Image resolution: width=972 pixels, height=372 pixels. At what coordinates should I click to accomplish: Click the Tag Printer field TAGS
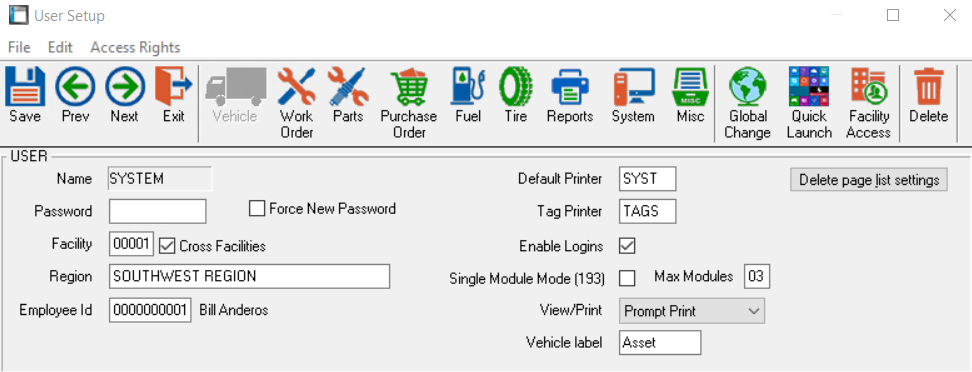click(648, 211)
